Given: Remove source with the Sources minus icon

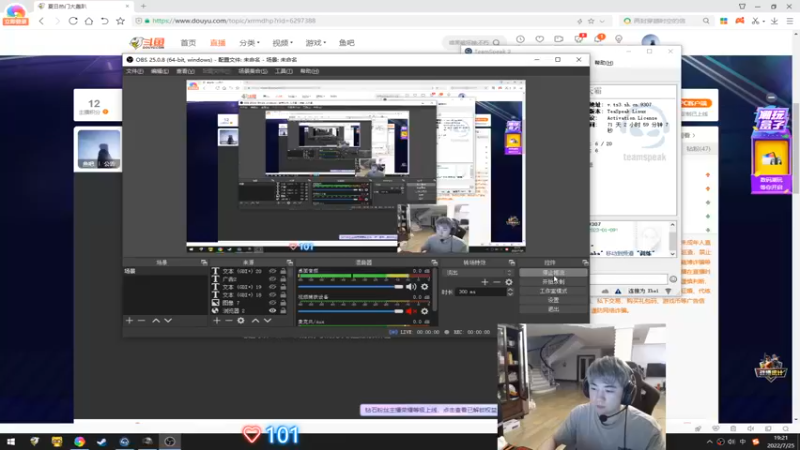Looking at the screenshot, I should 229,320.
